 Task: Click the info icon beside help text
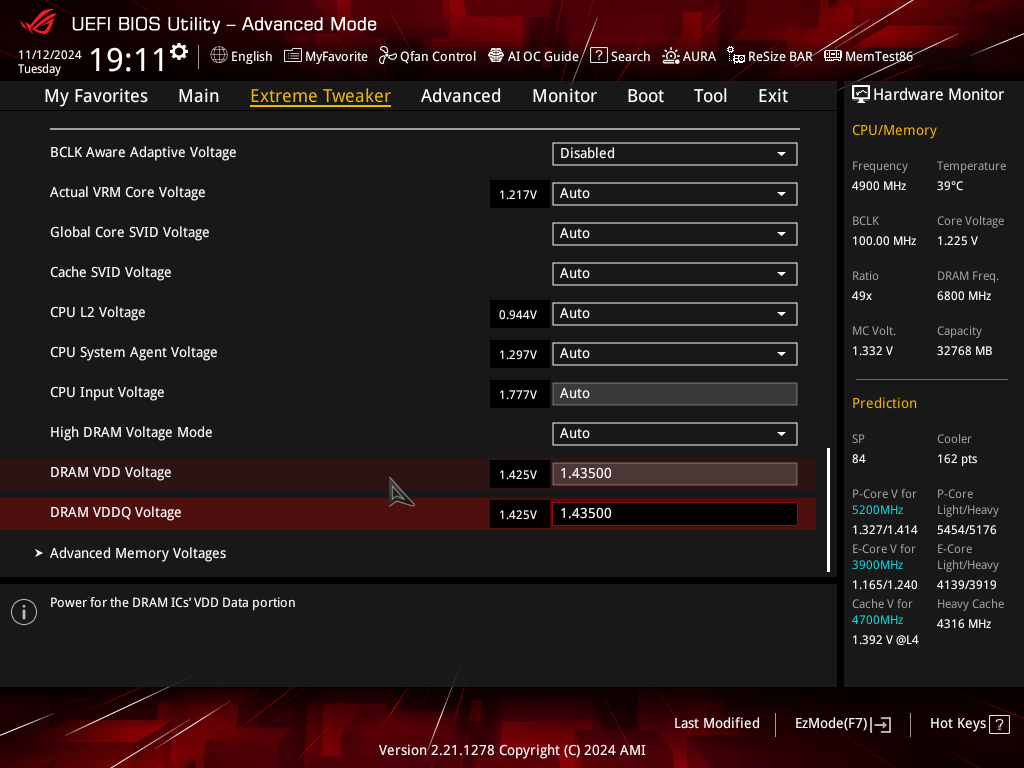[x=24, y=612]
